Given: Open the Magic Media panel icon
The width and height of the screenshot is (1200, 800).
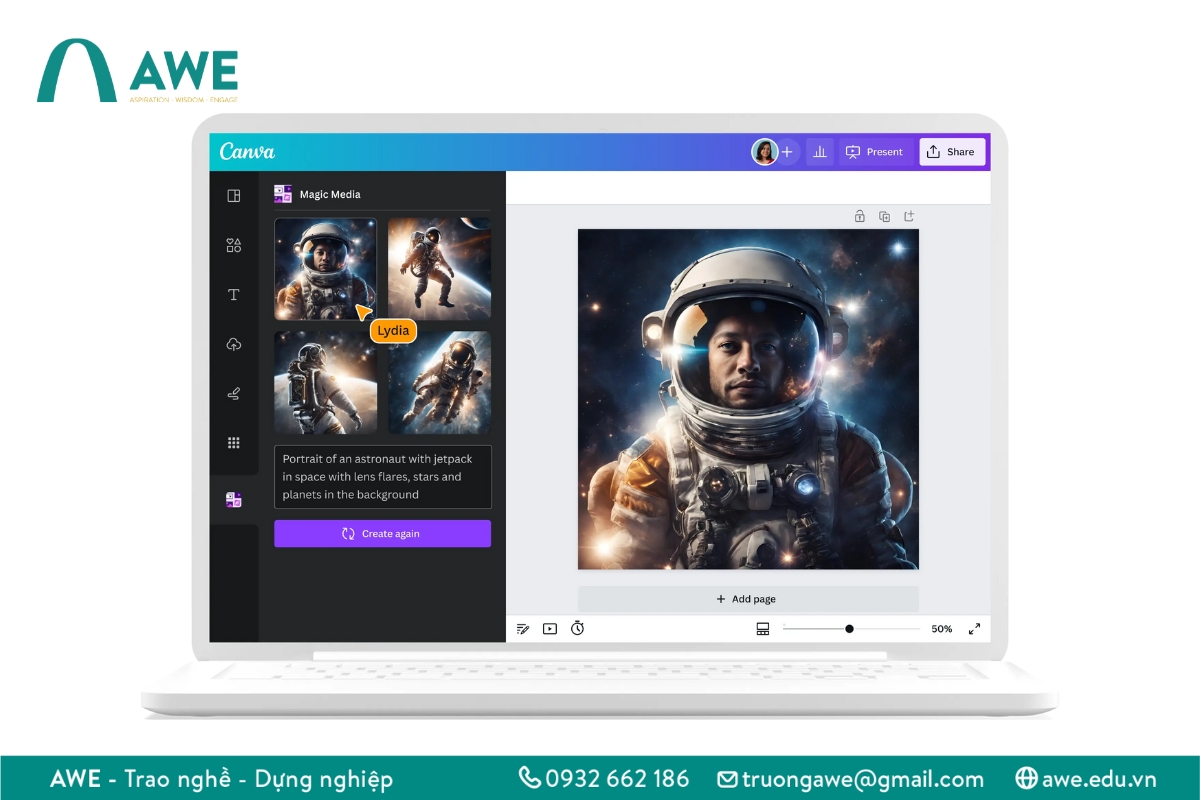Looking at the screenshot, I should coord(233,499).
